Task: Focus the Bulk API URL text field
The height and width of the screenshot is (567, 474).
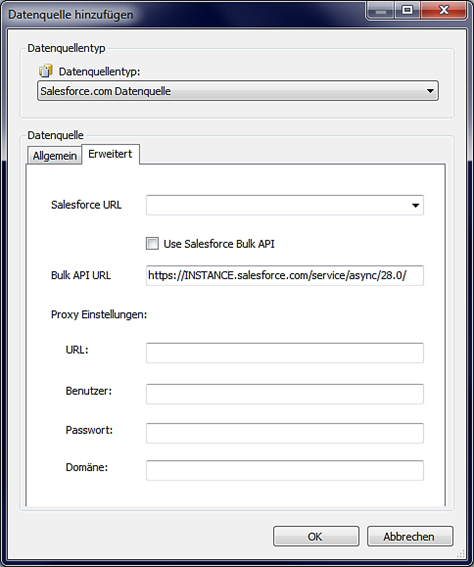Action: tap(285, 276)
